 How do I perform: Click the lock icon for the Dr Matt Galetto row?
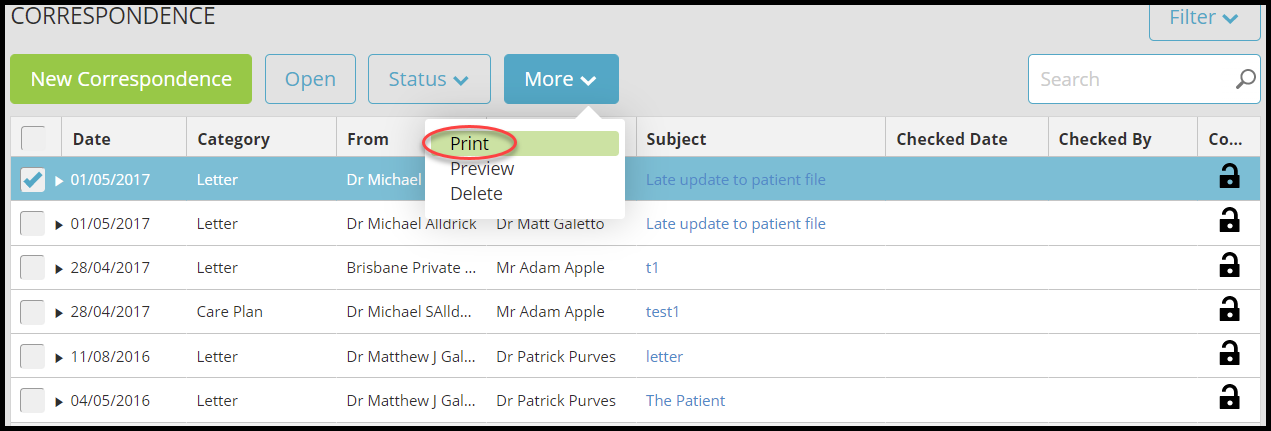click(x=1229, y=221)
